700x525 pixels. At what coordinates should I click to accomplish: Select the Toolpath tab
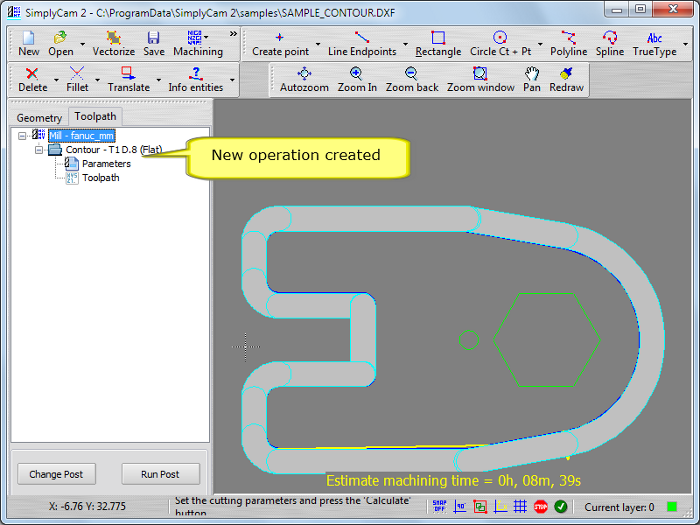tap(96, 116)
